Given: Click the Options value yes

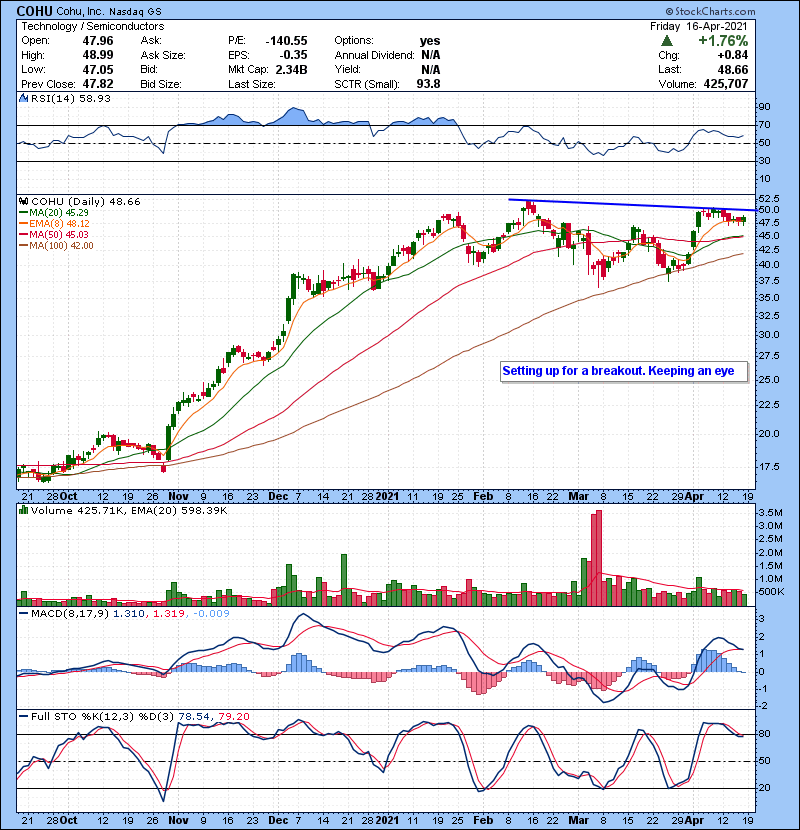Looking at the screenshot, I should click(430, 41).
